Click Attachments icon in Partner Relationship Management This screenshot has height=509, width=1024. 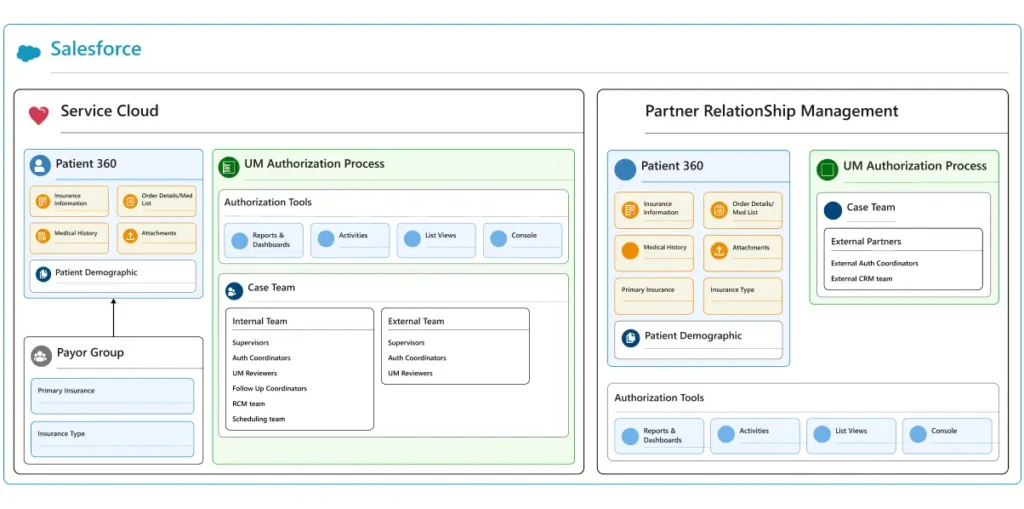[719, 250]
